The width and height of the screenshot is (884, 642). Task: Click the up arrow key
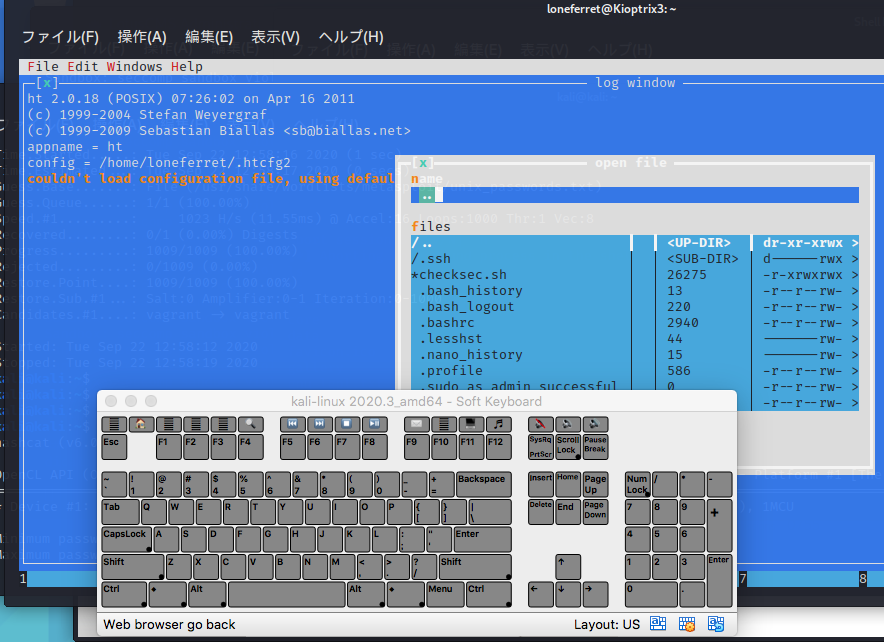pos(568,567)
